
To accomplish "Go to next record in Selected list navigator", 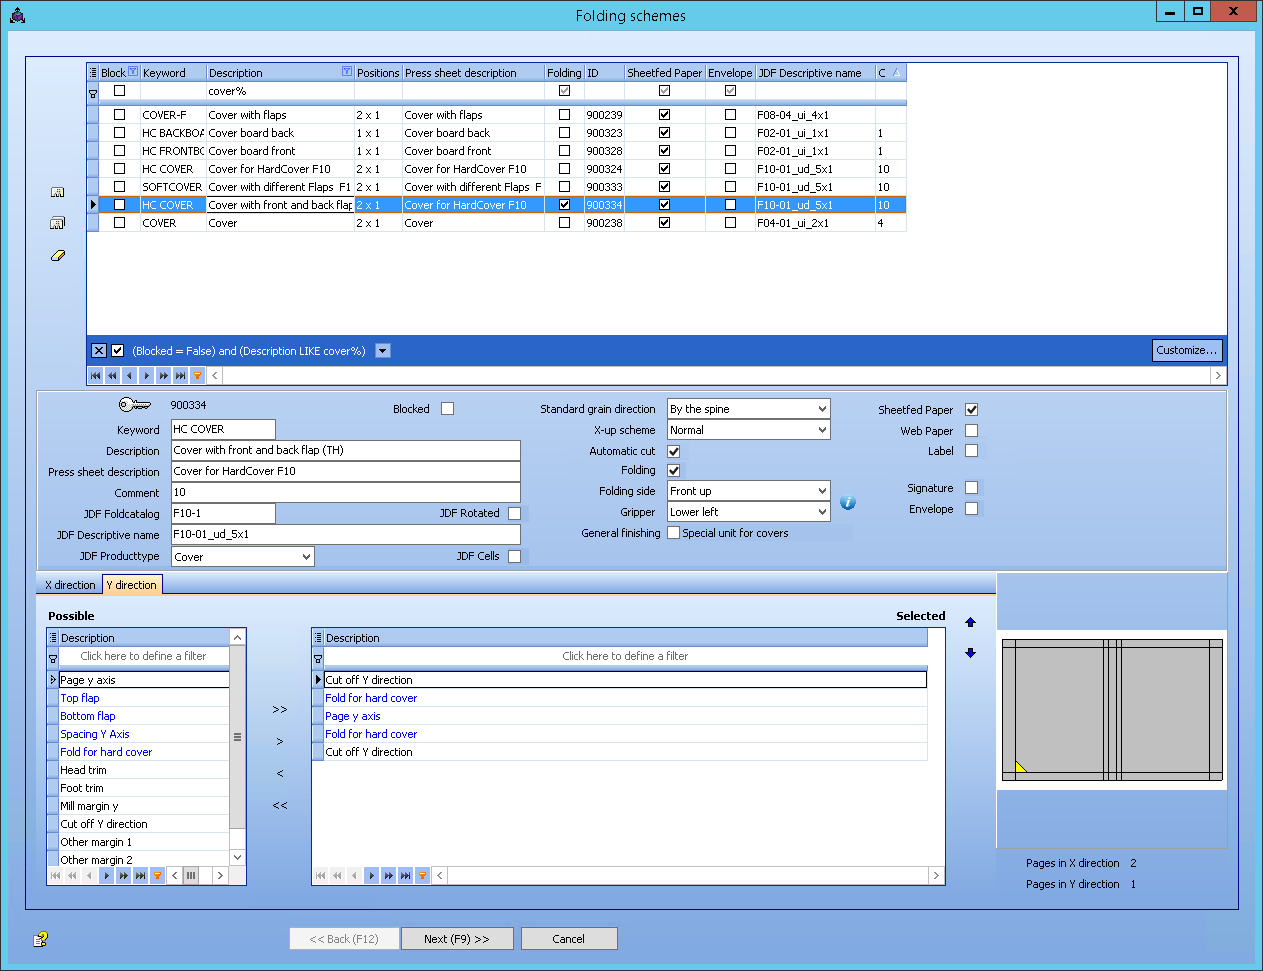I will pyautogui.click(x=371, y=876).
